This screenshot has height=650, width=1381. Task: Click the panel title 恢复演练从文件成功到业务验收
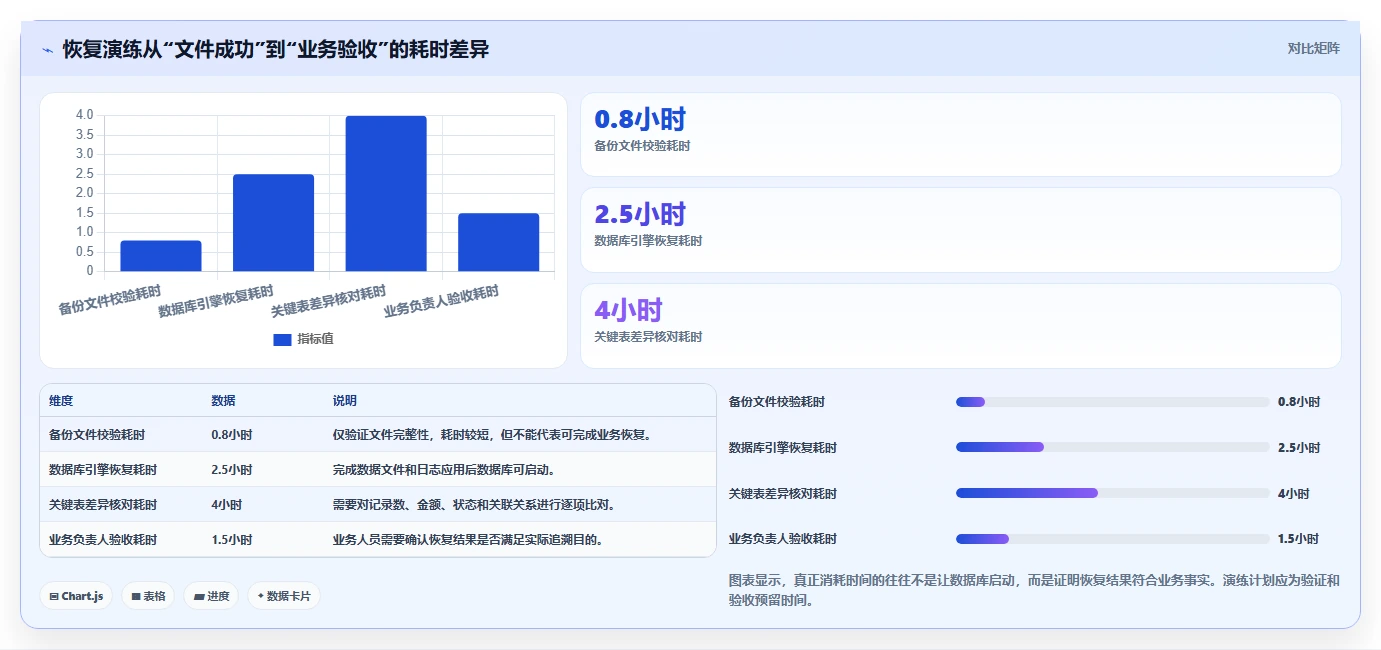[276, 49]
